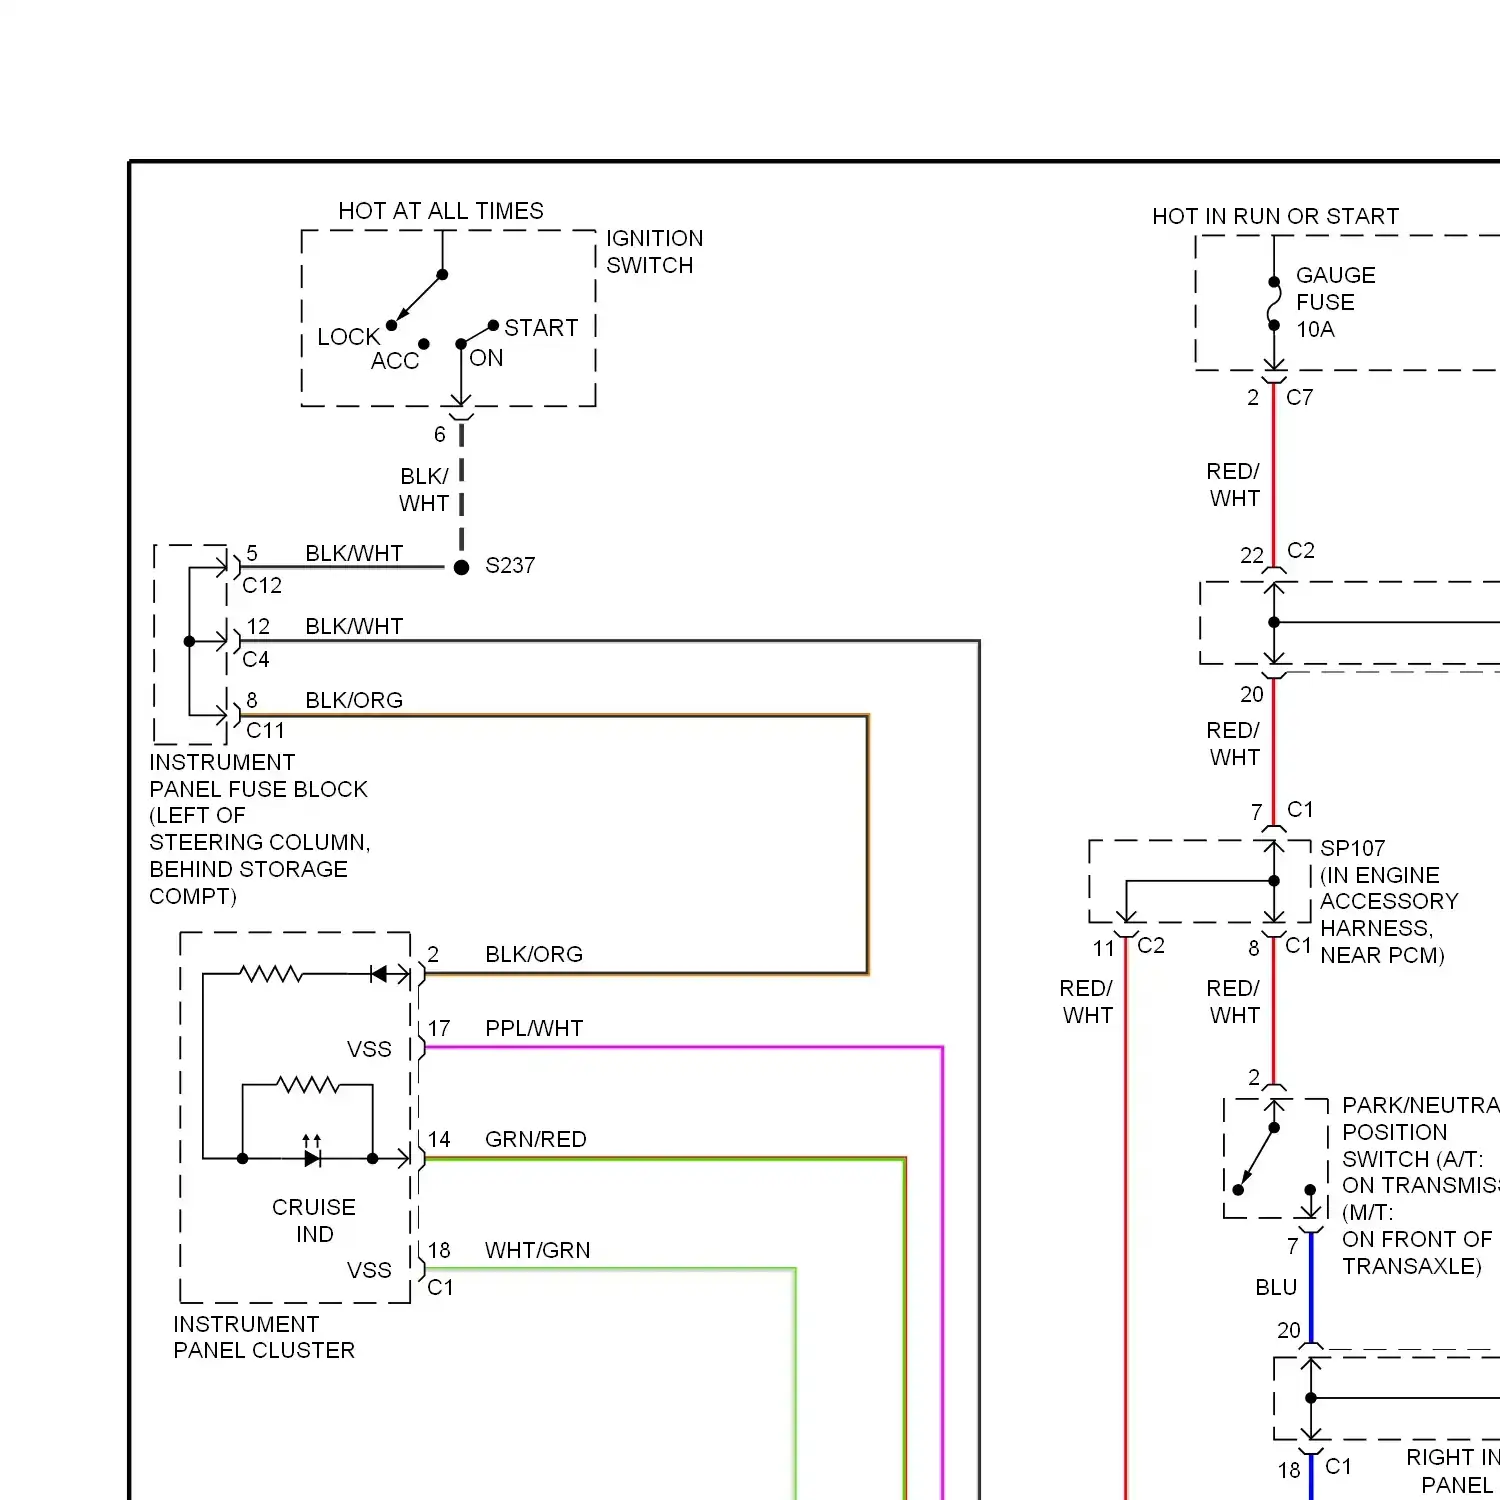Click the BLU wire label
The image size is (1500, 1500).
(x=1276, y=1287)
